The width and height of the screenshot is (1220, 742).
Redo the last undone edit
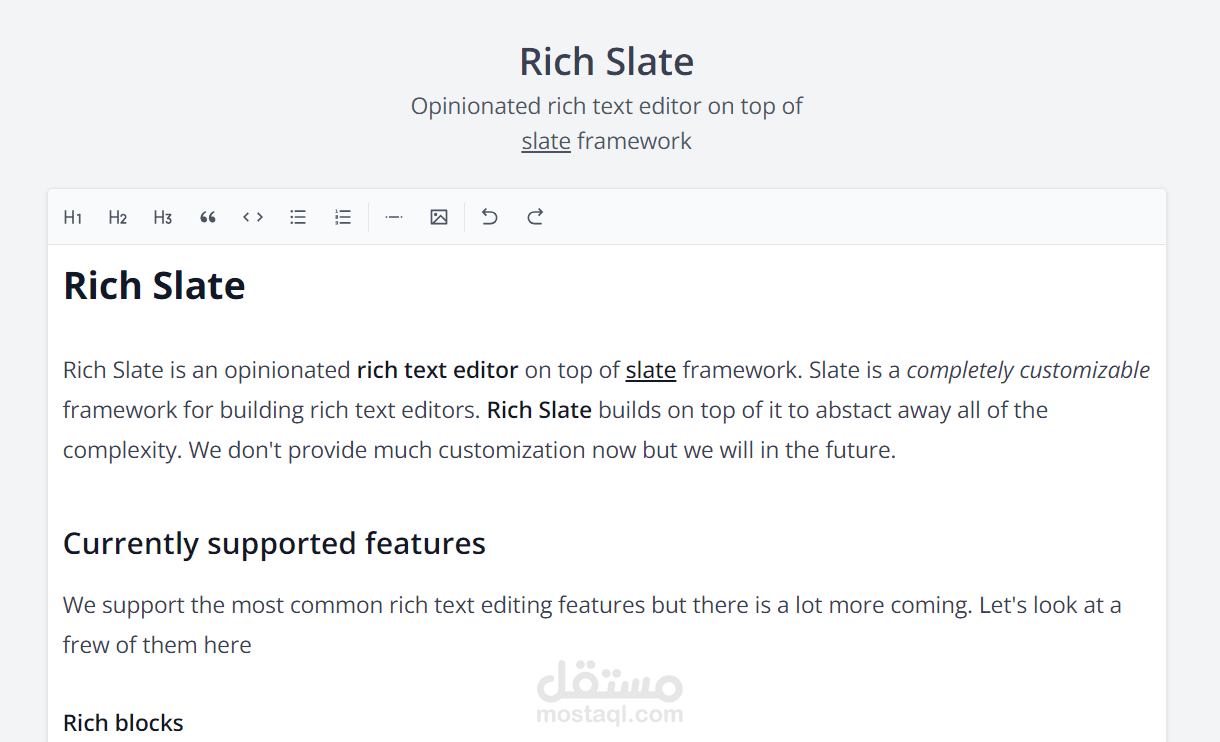(x=535, y=217)
